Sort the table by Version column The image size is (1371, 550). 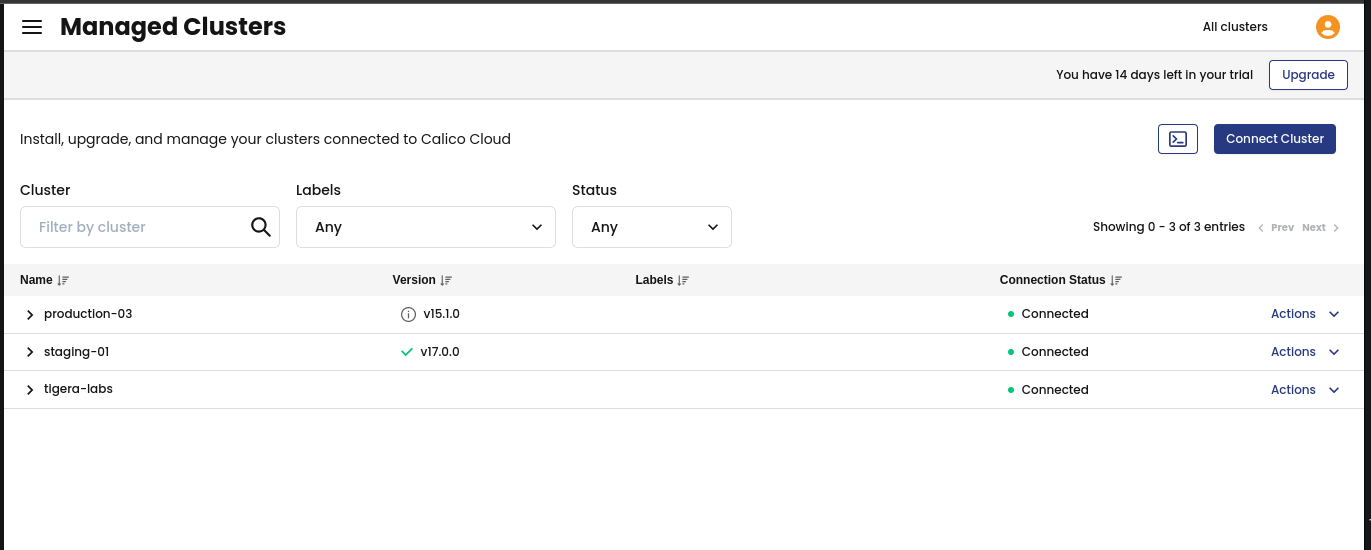point(447,281)
